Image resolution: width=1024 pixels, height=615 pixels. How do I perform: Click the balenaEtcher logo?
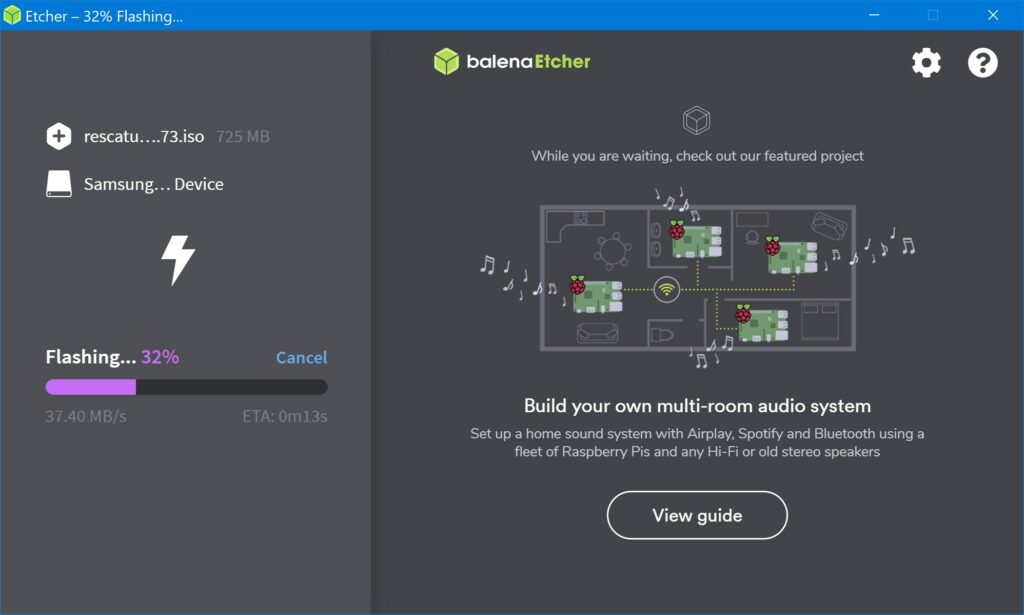click(512, 61)
